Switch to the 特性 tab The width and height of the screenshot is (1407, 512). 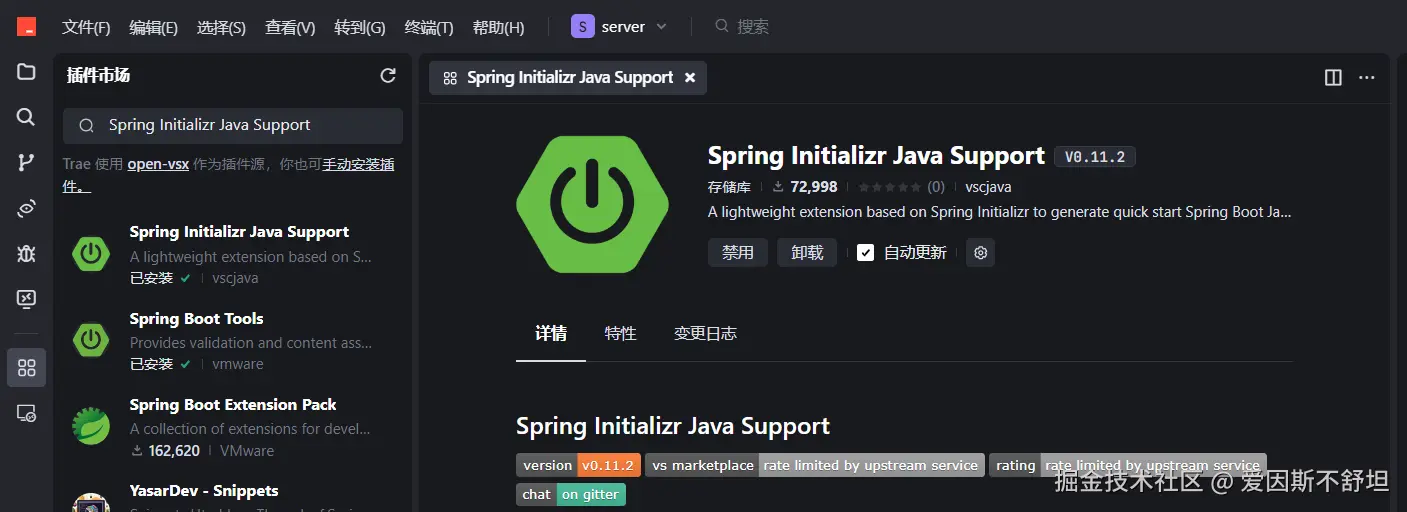[x=620, y=333]
